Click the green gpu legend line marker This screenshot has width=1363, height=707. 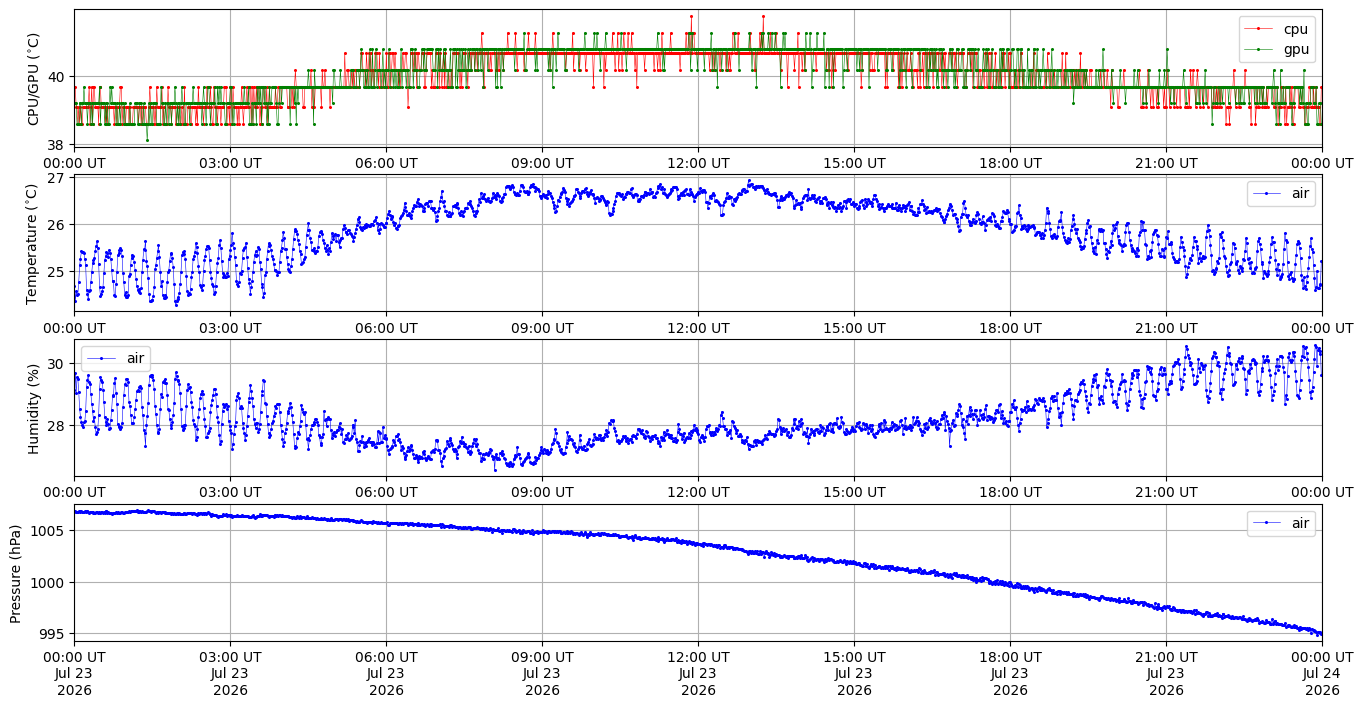(x=1259, y=50)
